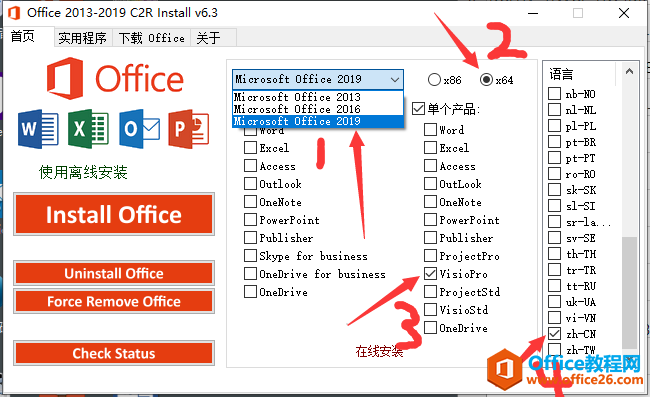Check ProjectStd in single products
The height and width of the screenshot is (397, 650).
tap(430, 292)
